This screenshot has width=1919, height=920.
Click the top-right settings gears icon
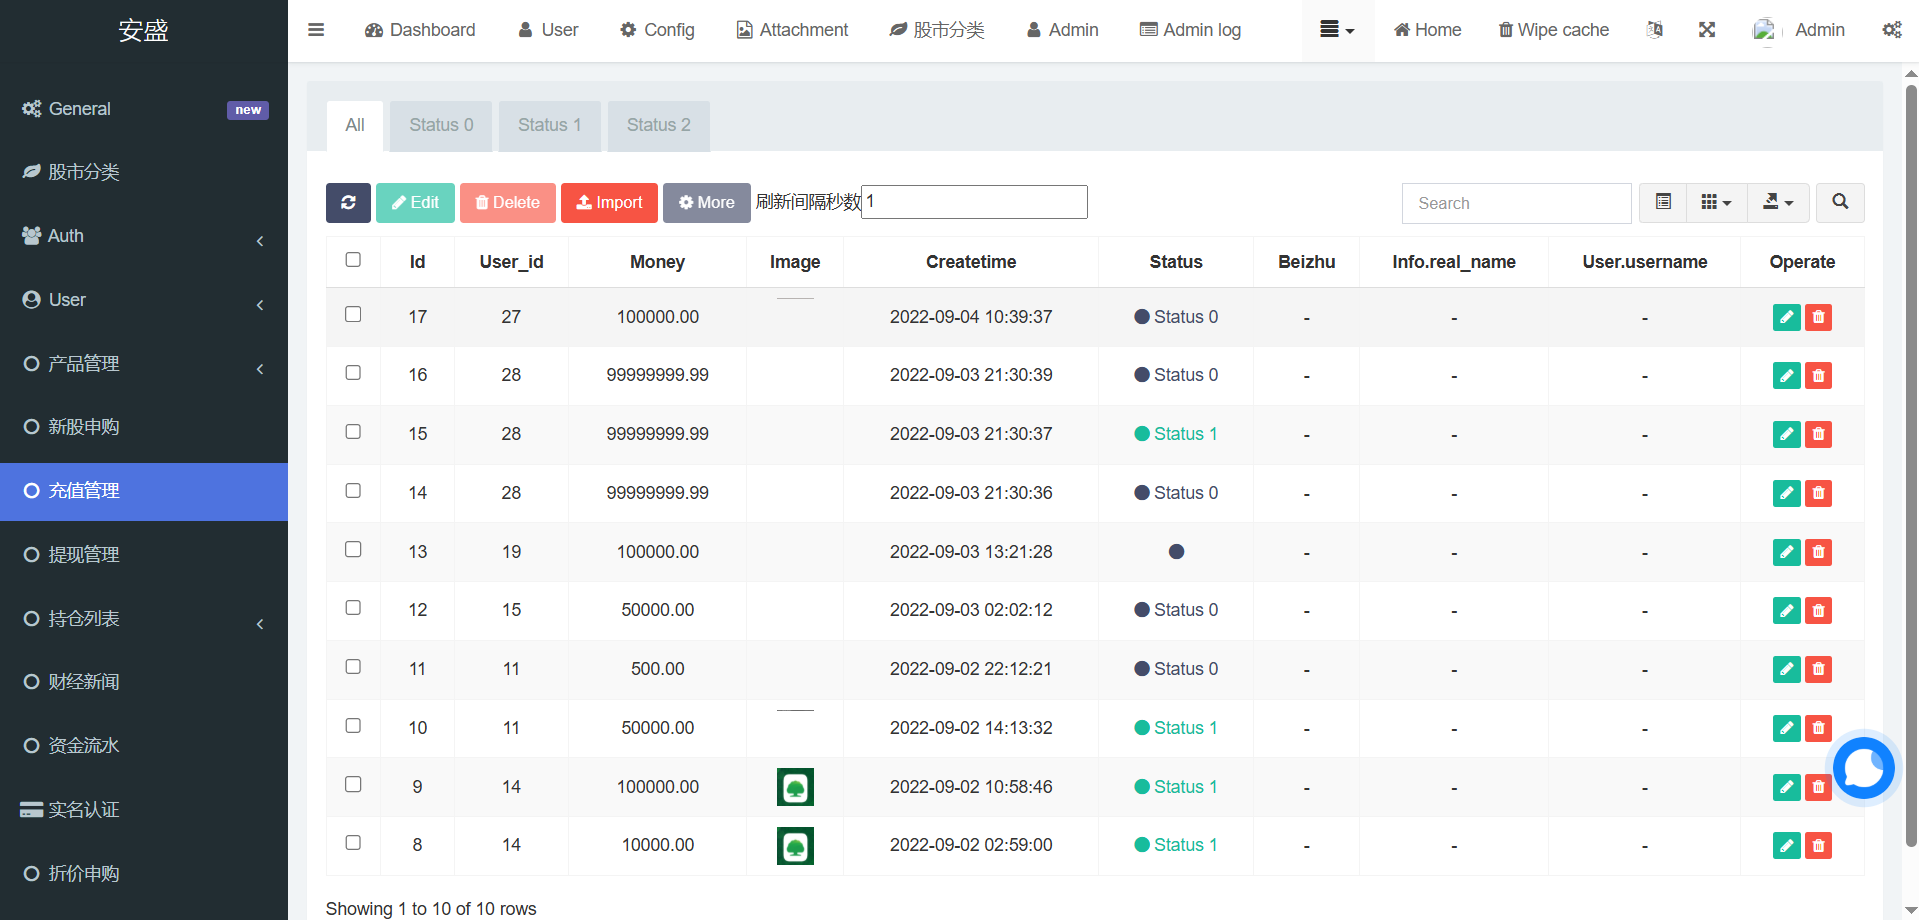(1892, 30)
